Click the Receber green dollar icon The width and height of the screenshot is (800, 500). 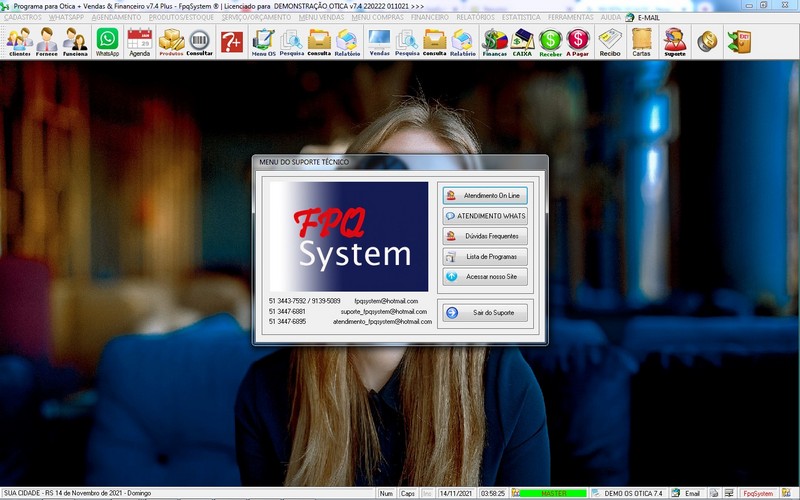pyautogui.click(x=550, y=42)
